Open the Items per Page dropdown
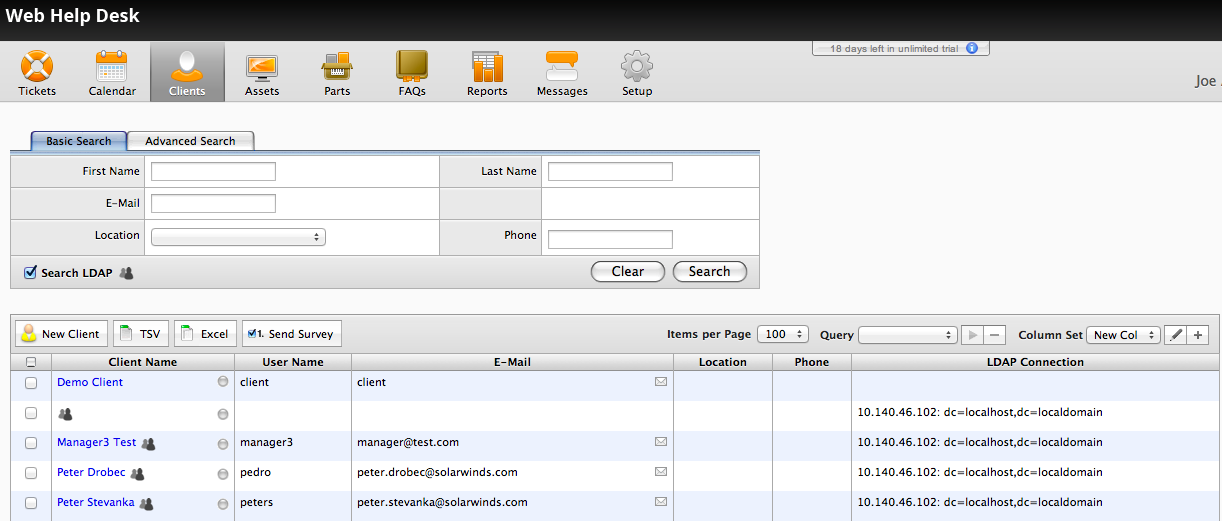 click(x=783, y=335)
